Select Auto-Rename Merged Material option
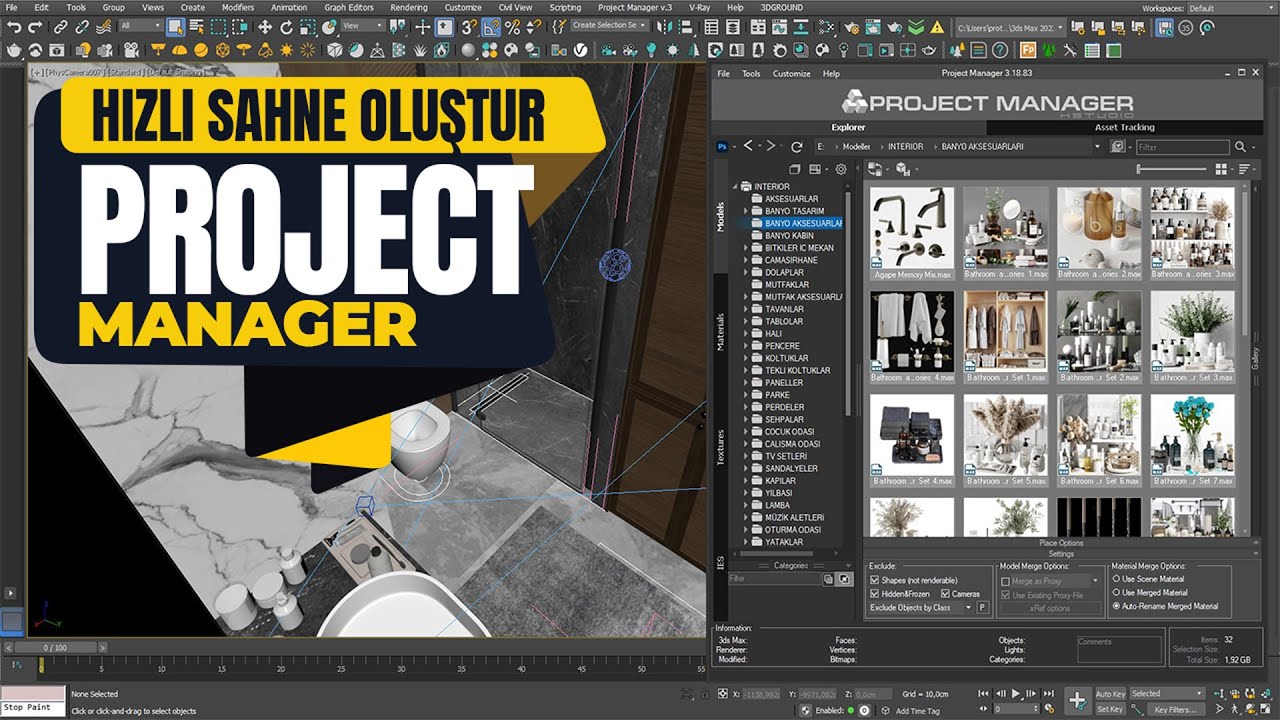This screenshot has width=1280, height=720. pyautogui.click(x=1116, y=606)
